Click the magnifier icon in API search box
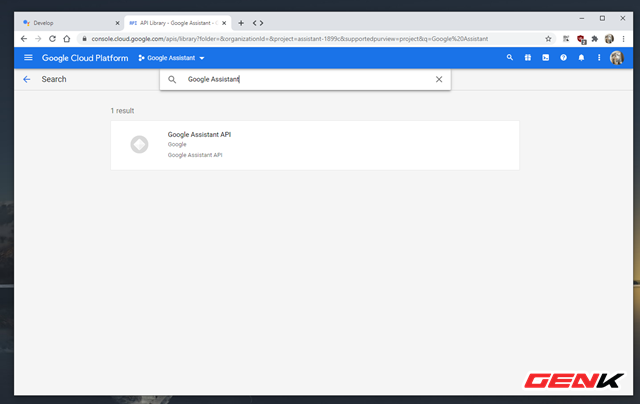Viewport: 640px width, 404px height. click(x=172, y=79)
